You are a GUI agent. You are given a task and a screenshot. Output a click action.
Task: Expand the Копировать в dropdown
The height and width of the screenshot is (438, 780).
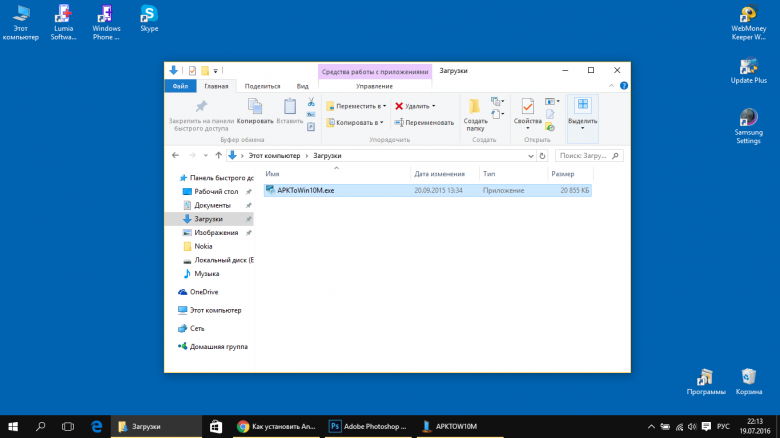click(x=382, y=122)
